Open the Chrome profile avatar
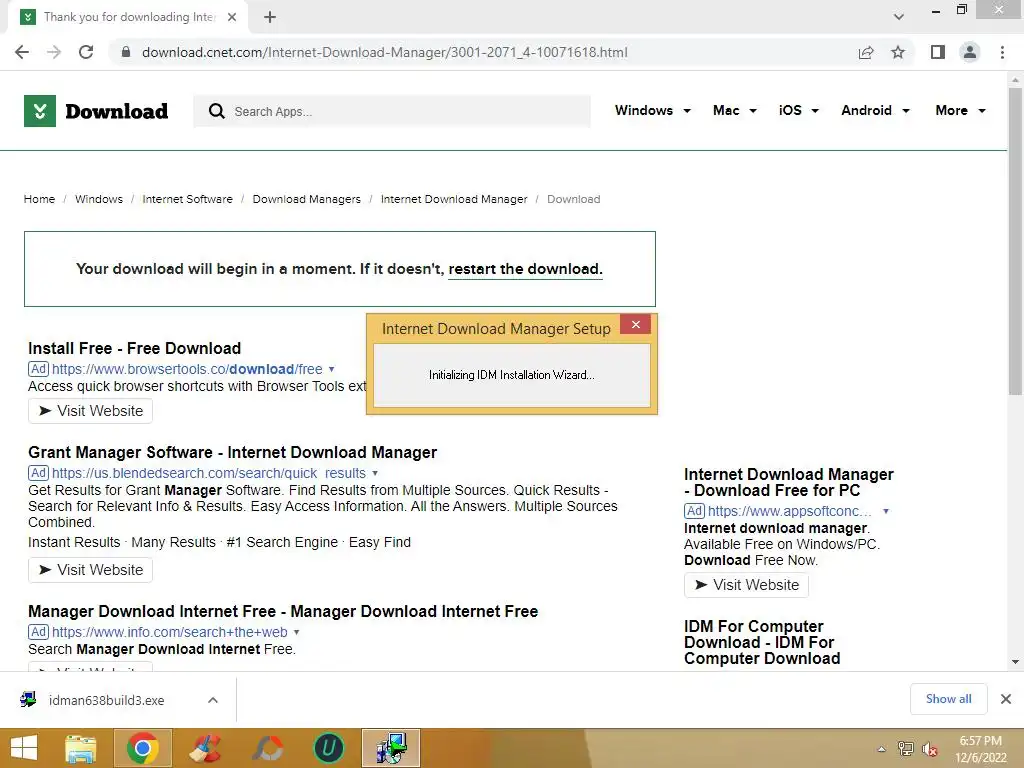The height and width of the screenshot is (768, 1024). (970, 52)
